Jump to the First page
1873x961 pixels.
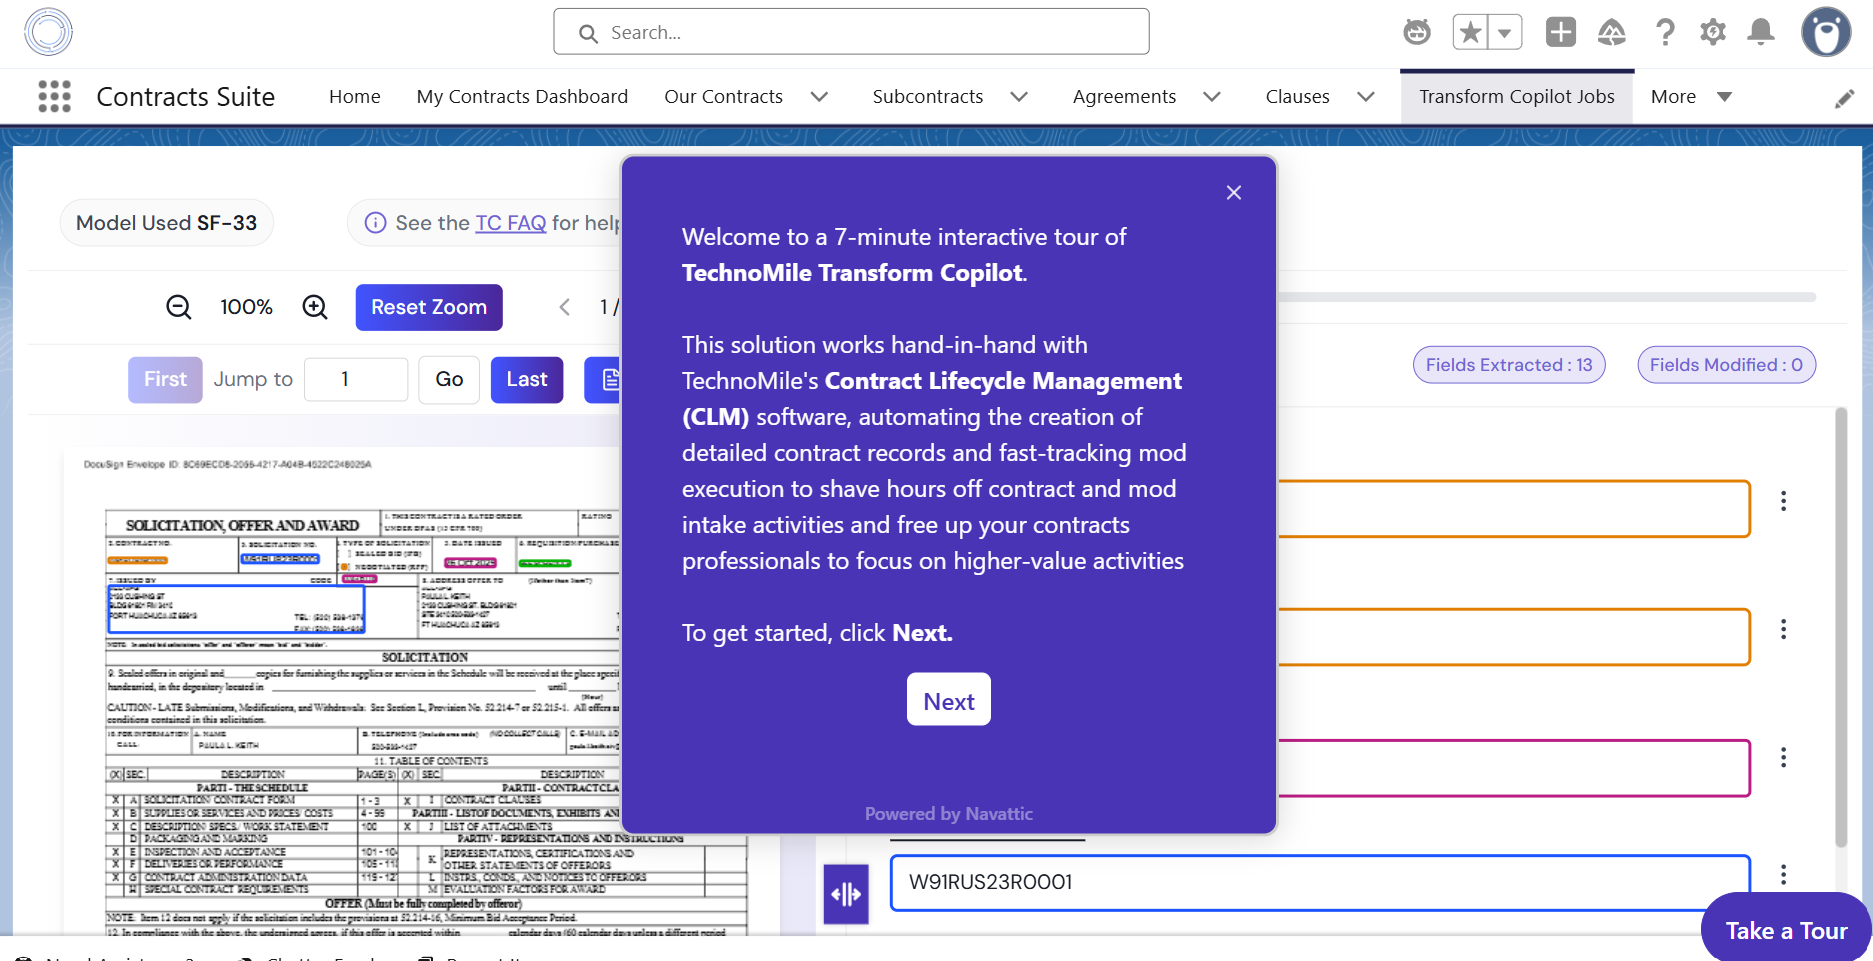(165, 380)
